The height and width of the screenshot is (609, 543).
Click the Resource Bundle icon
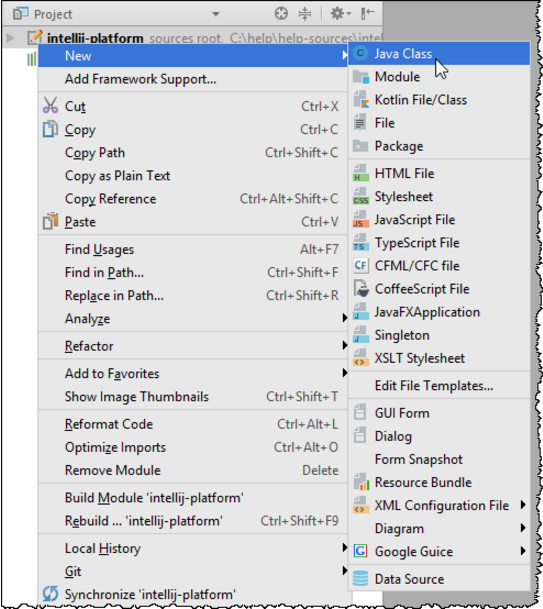tap(361, 482)
